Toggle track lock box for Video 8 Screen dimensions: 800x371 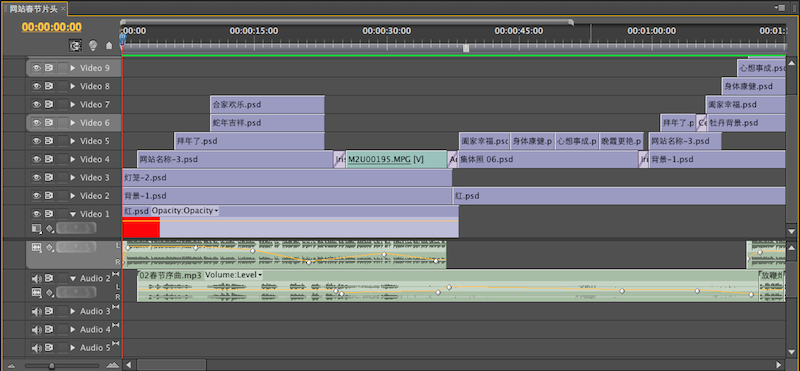(62, 86)
